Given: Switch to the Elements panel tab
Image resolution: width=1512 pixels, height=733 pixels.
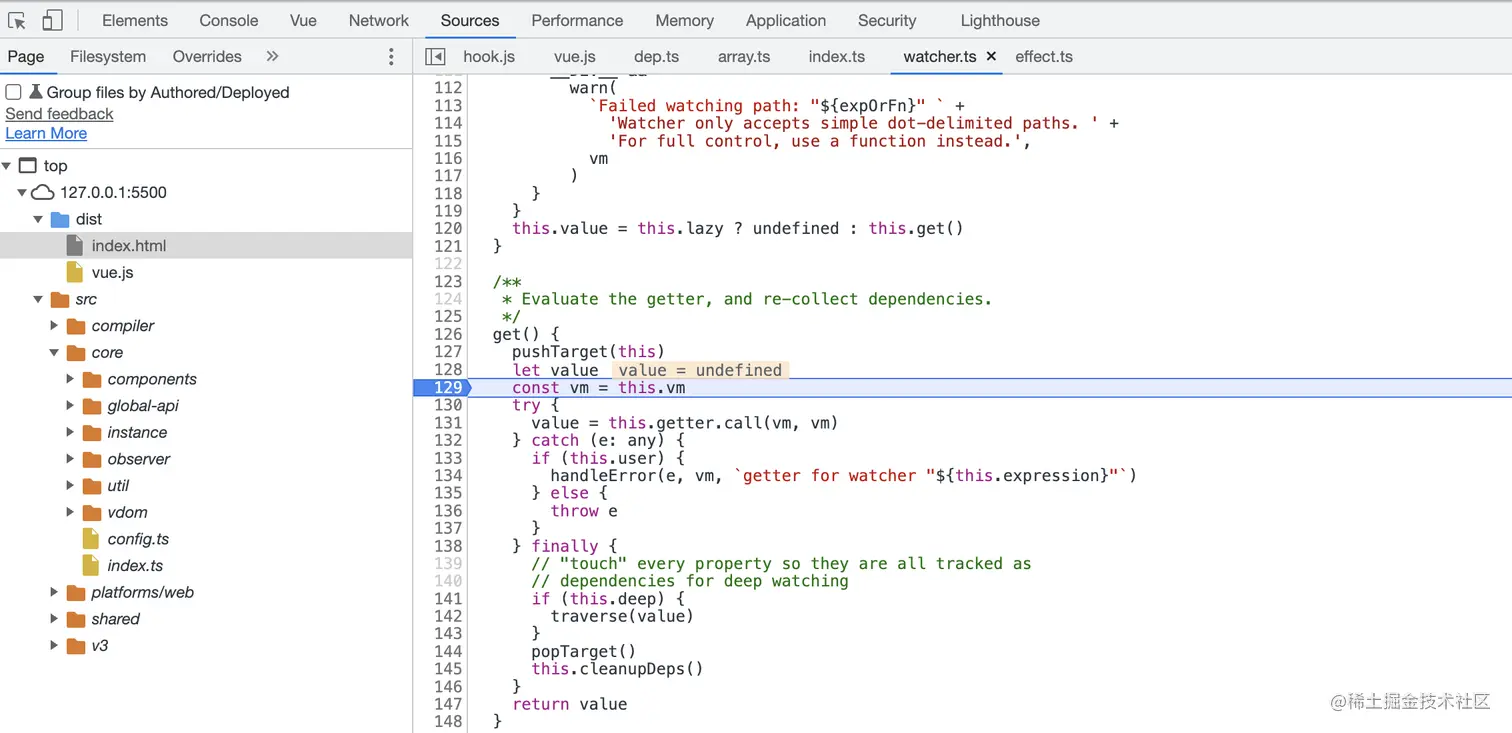Looking at the screenshot, I should click(135, 20).
